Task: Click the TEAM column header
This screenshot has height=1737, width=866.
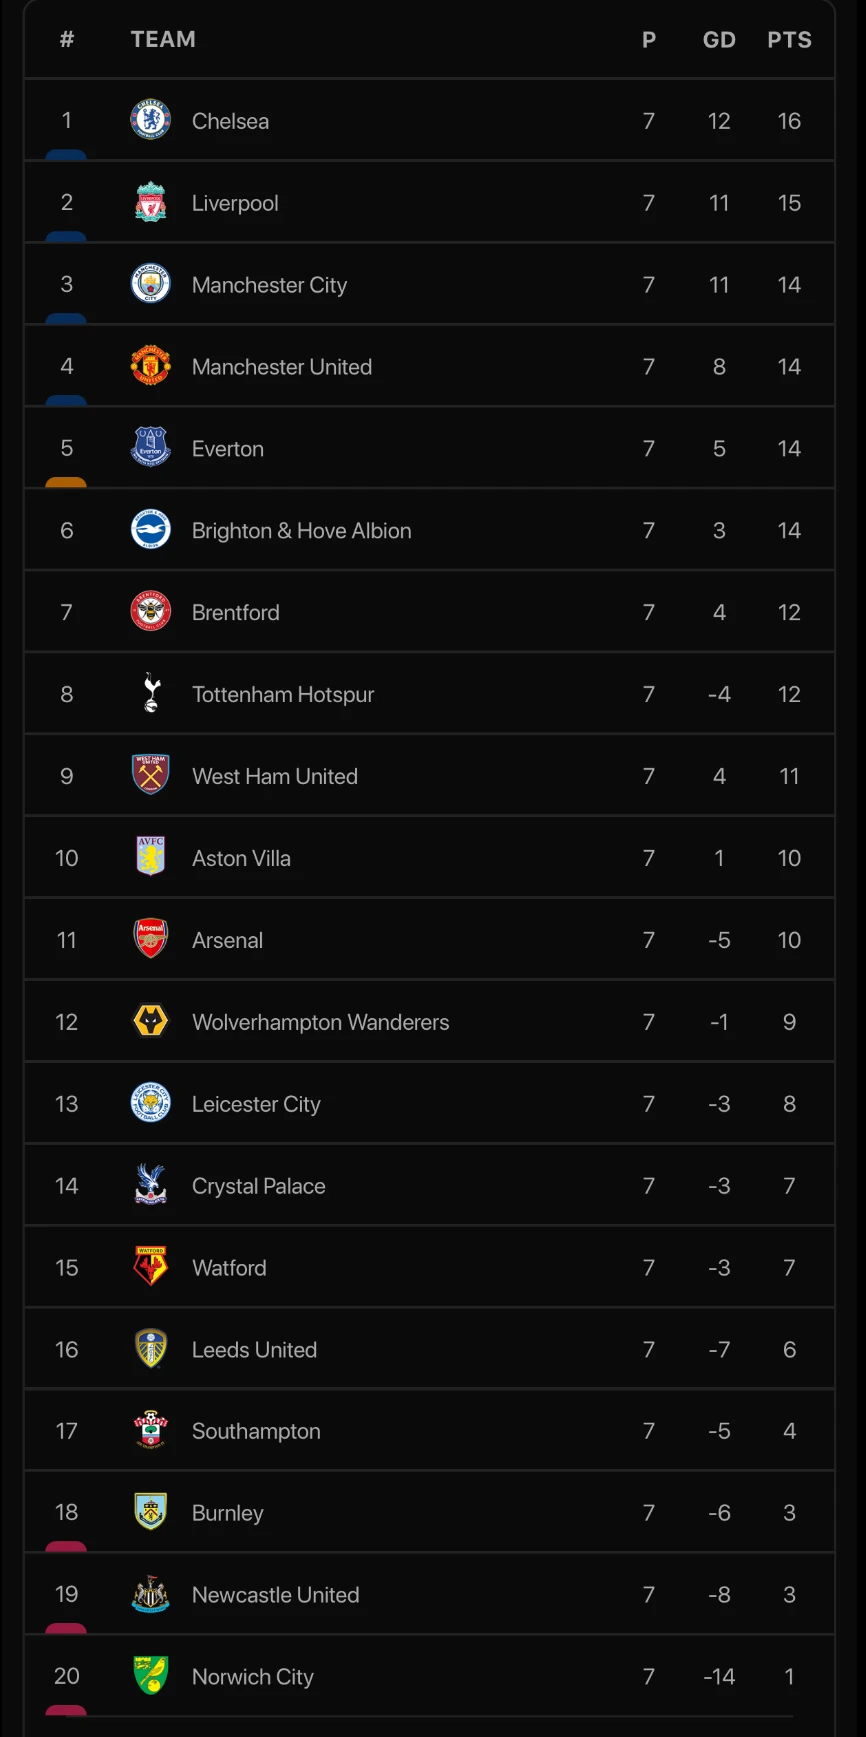Action: tap(163, 40)
